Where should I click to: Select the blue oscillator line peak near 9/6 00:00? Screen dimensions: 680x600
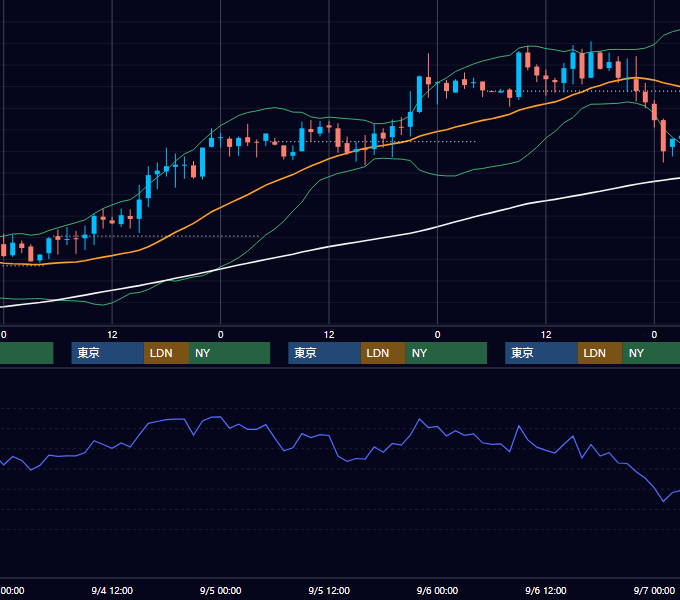pyautogui.click(x=419, y=419)
